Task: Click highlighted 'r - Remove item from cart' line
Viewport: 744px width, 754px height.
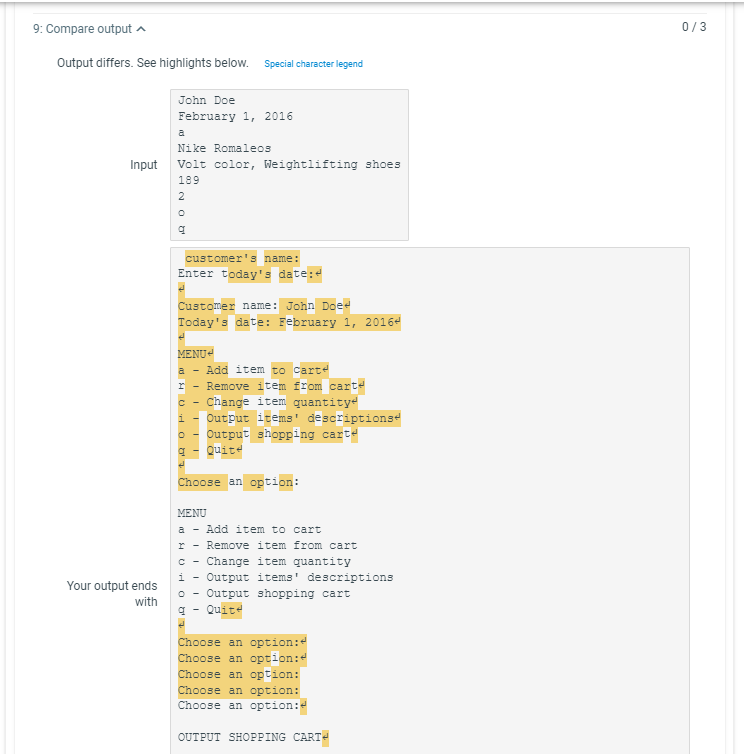Action: pos(271,386)
